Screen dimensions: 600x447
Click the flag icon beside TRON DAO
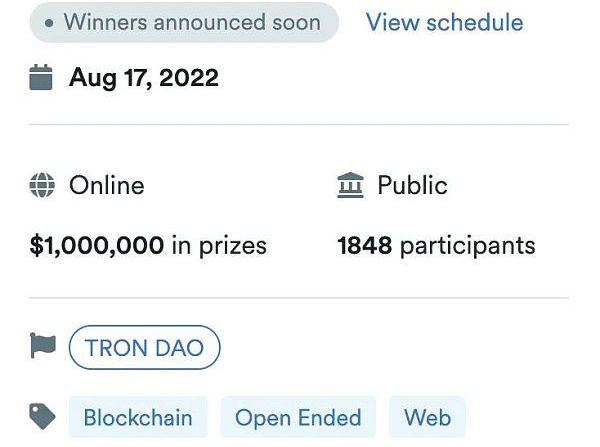pos(43,346)
